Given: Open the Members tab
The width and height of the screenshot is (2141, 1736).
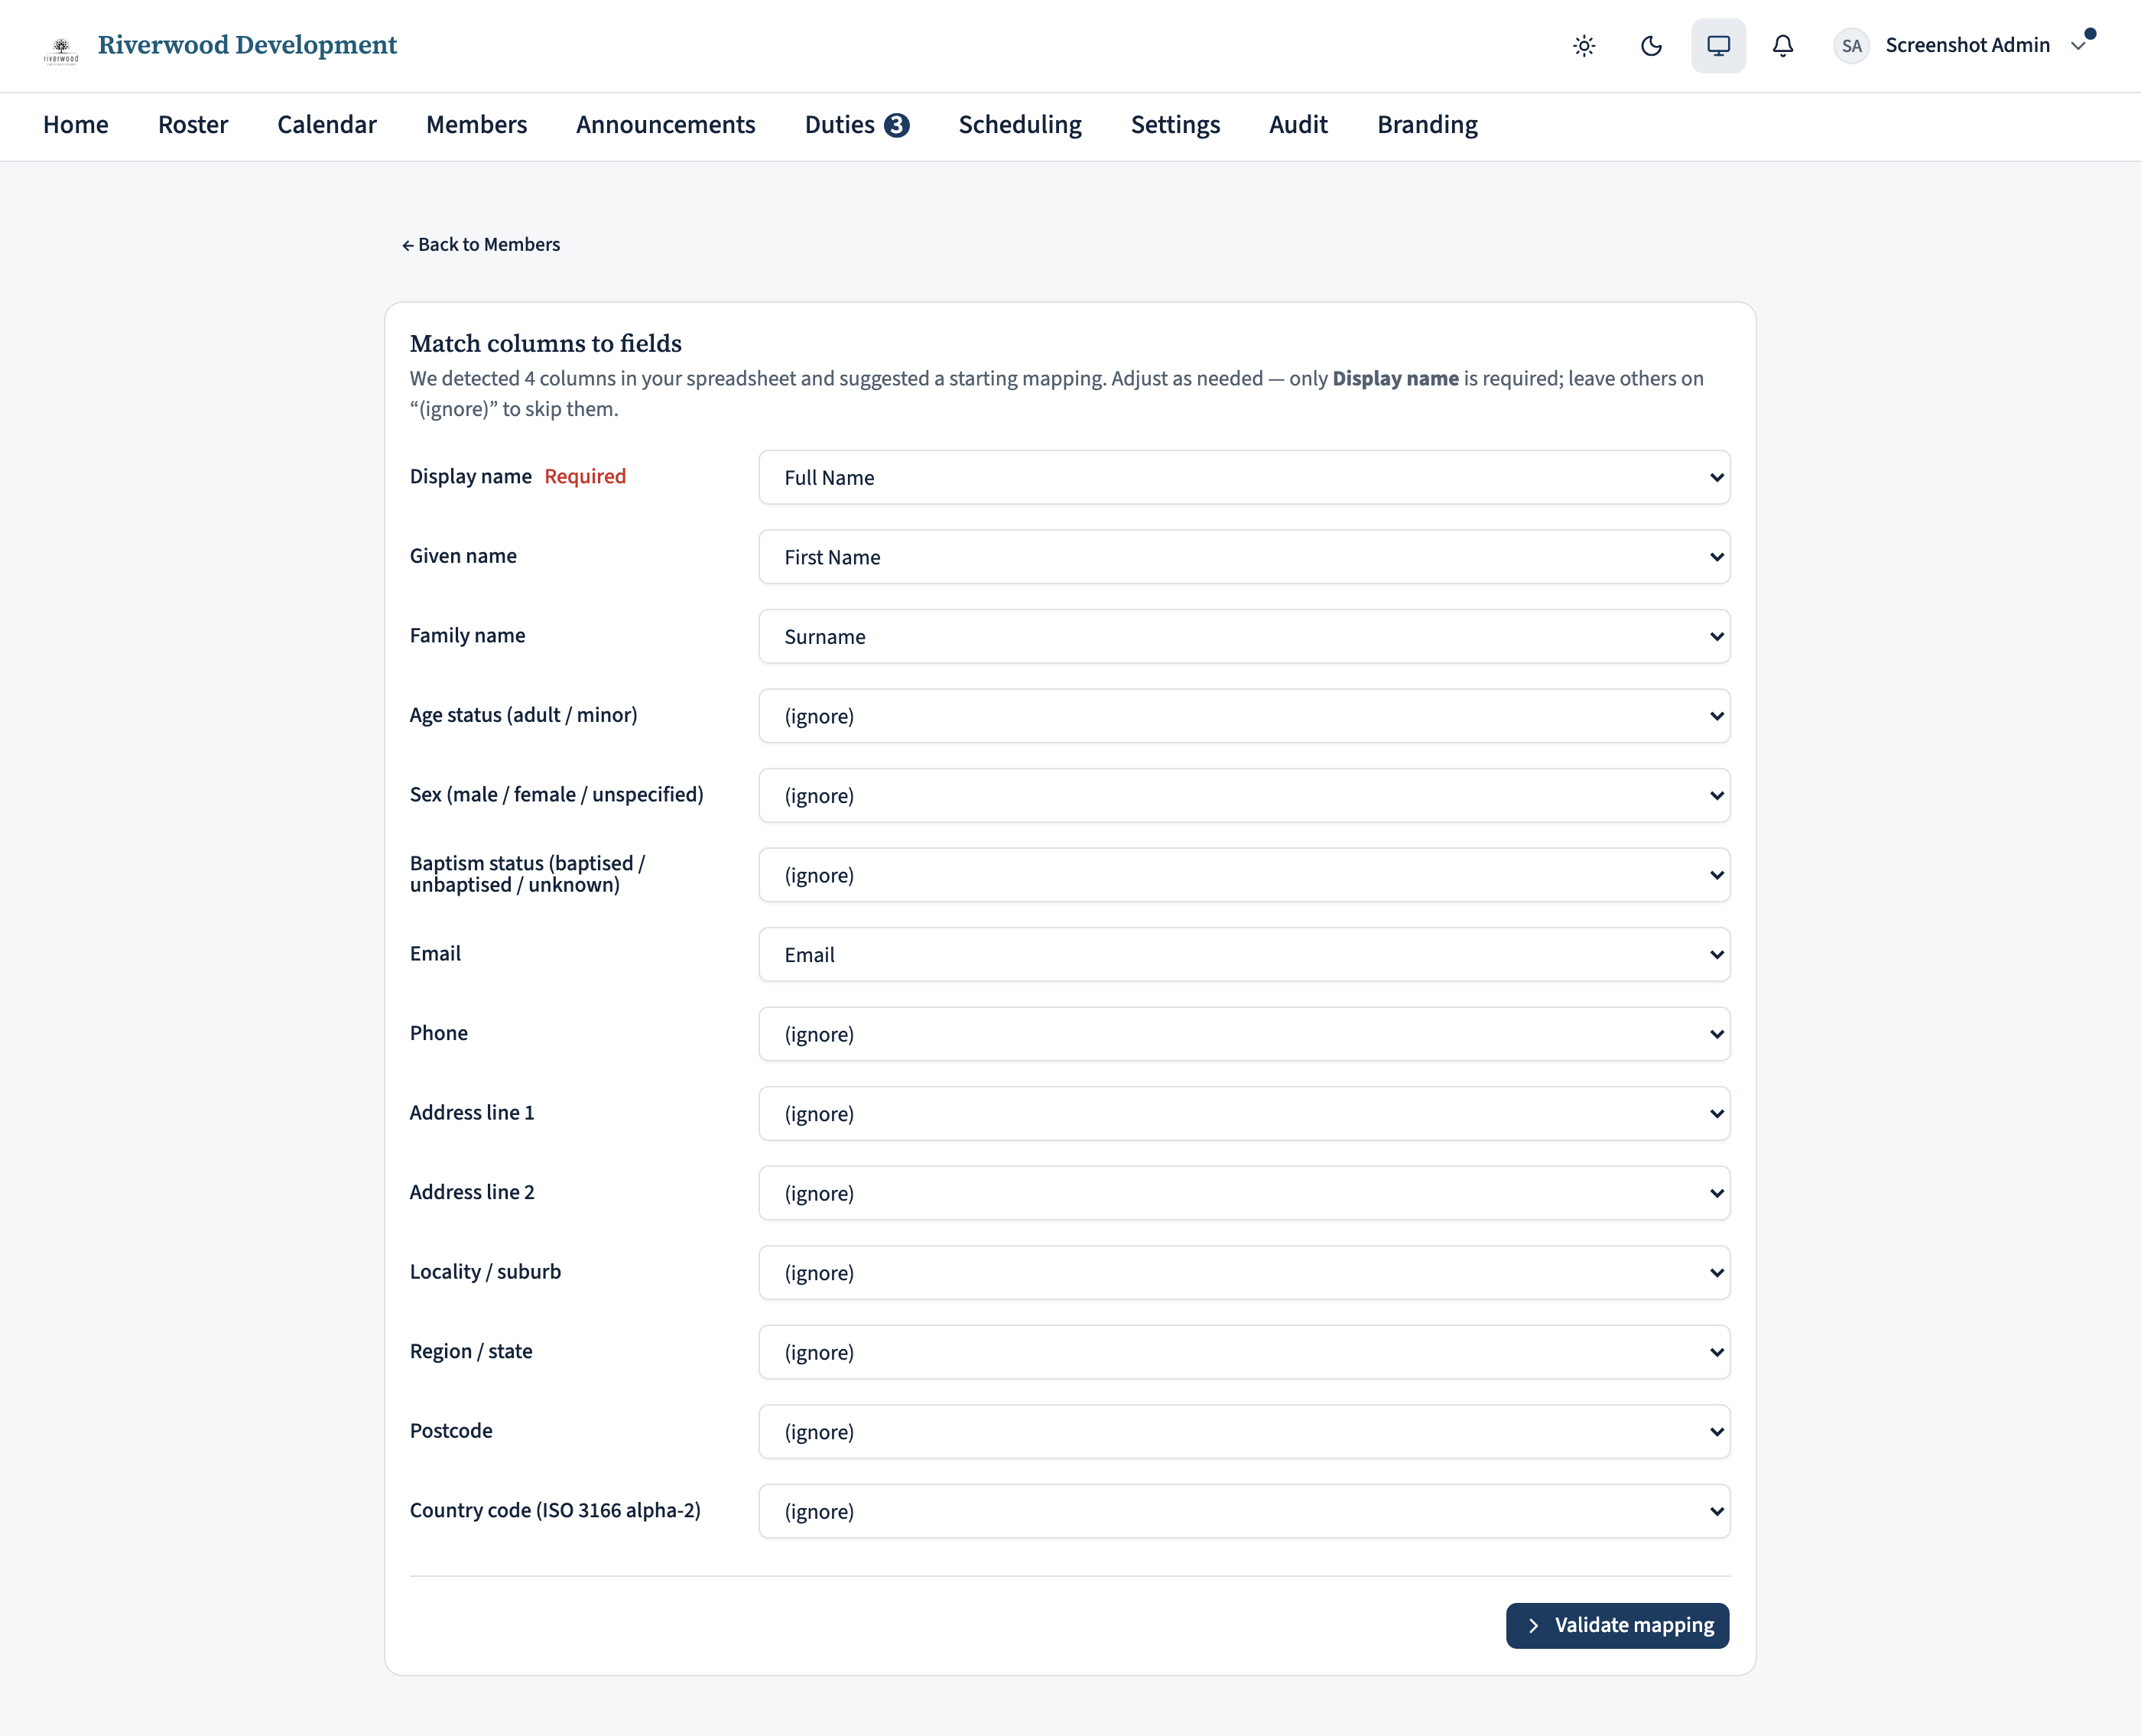Looking at the screenshot, I should click(x=476, y=125).
